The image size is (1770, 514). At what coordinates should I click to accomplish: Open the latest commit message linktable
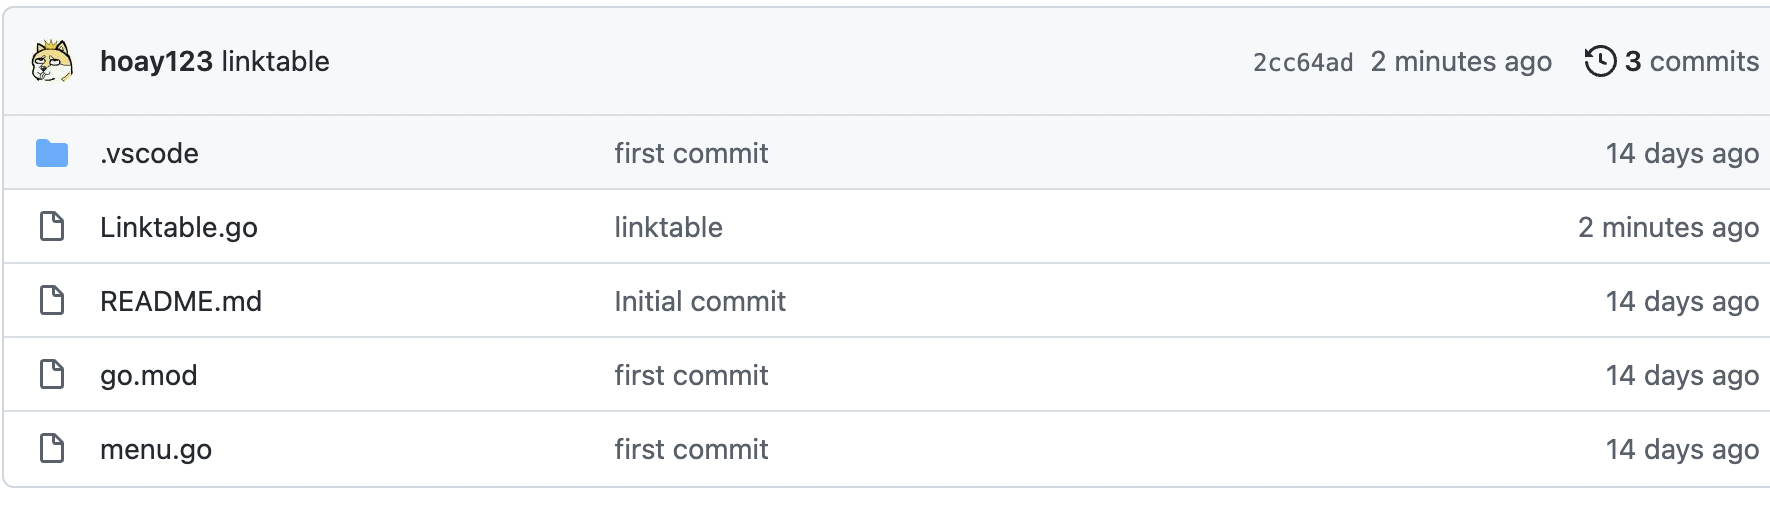[x=276, y=62]
